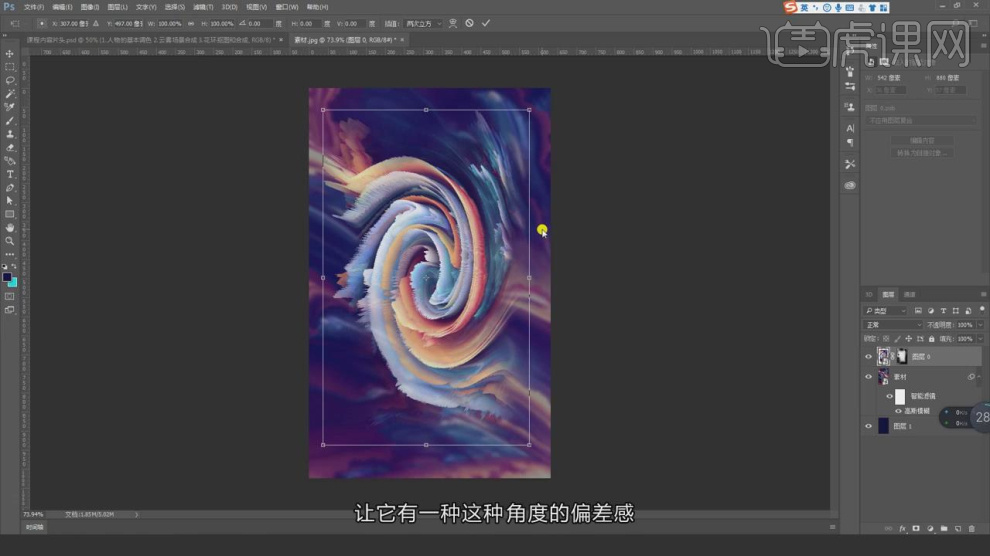Toggle lock all for layer
990x556 pixels.
point(931,339)
